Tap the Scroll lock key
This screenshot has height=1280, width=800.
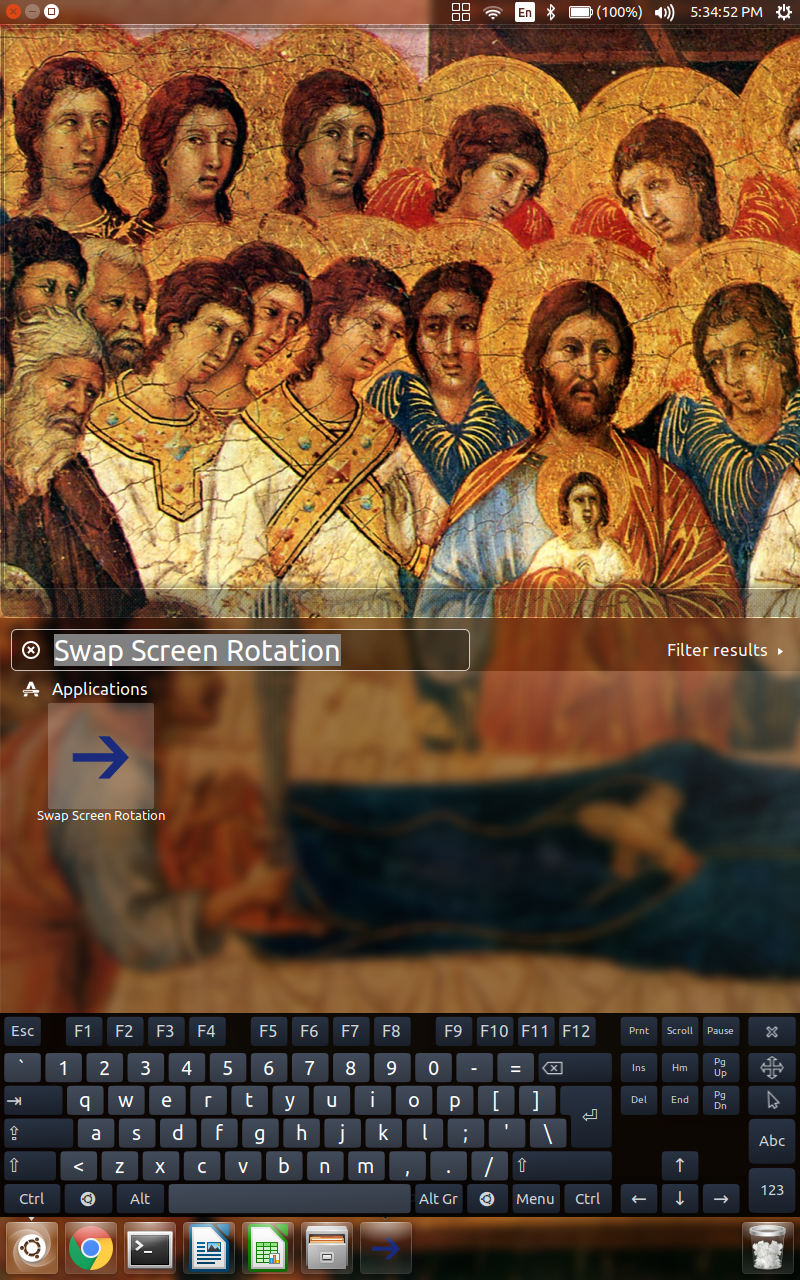click(680, 1031)
